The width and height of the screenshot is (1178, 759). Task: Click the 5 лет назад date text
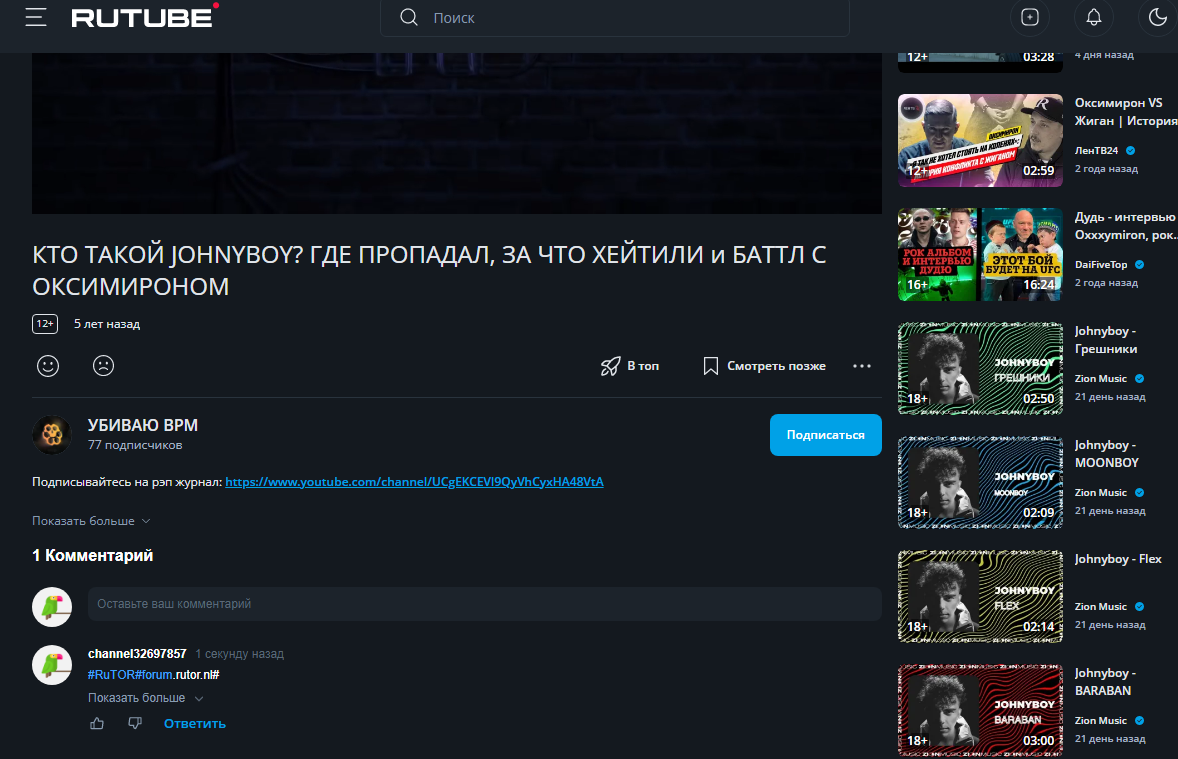tap(107, 324)
